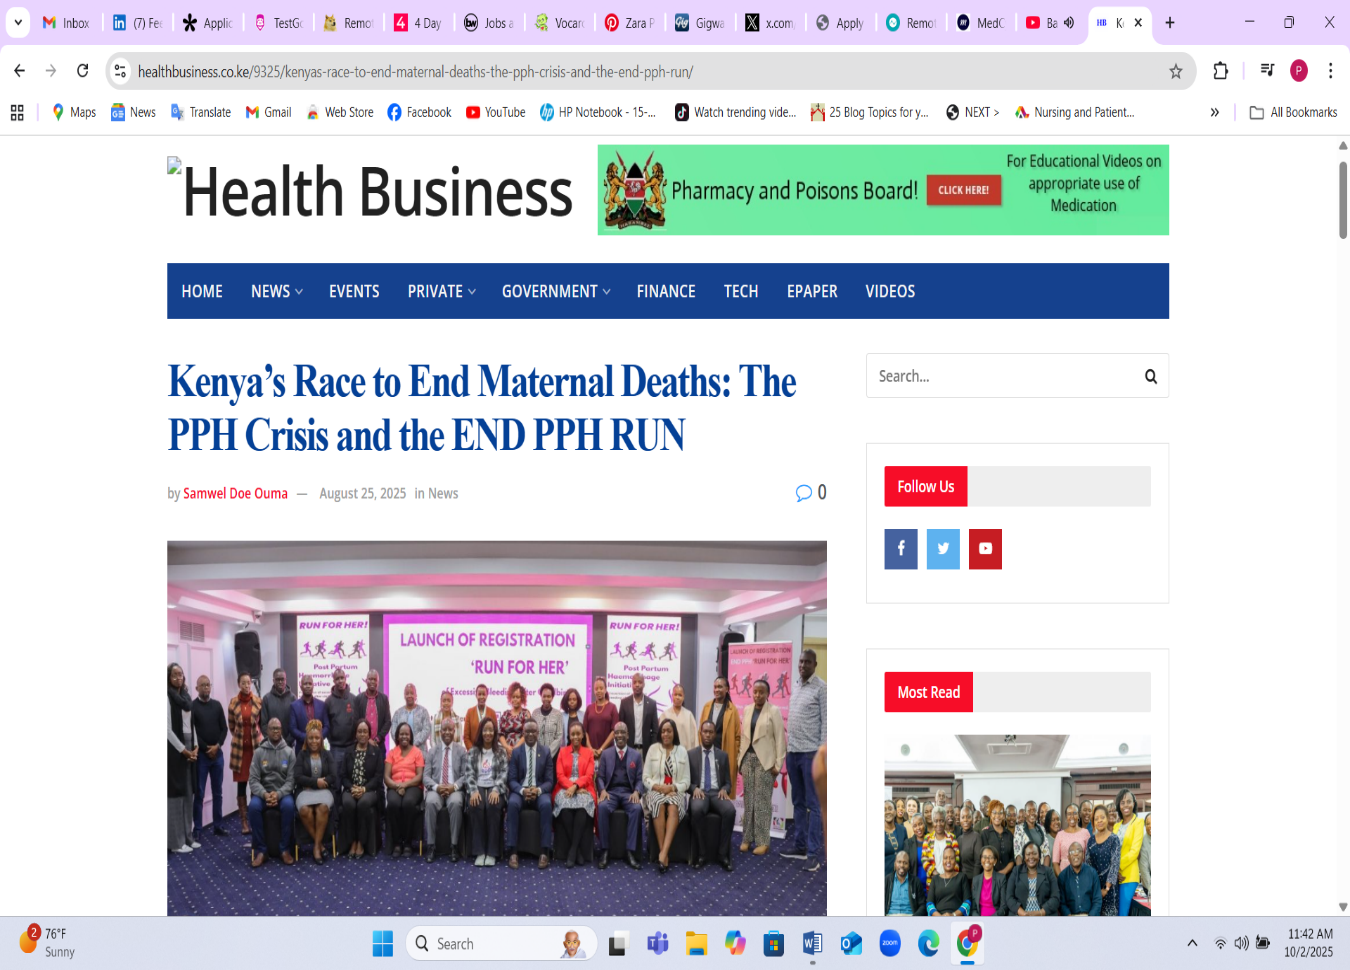The width and height of the screenshot is (1350, 970).
Task: Open Microsoft Word from taskbar
Action: tap(812, 943)
